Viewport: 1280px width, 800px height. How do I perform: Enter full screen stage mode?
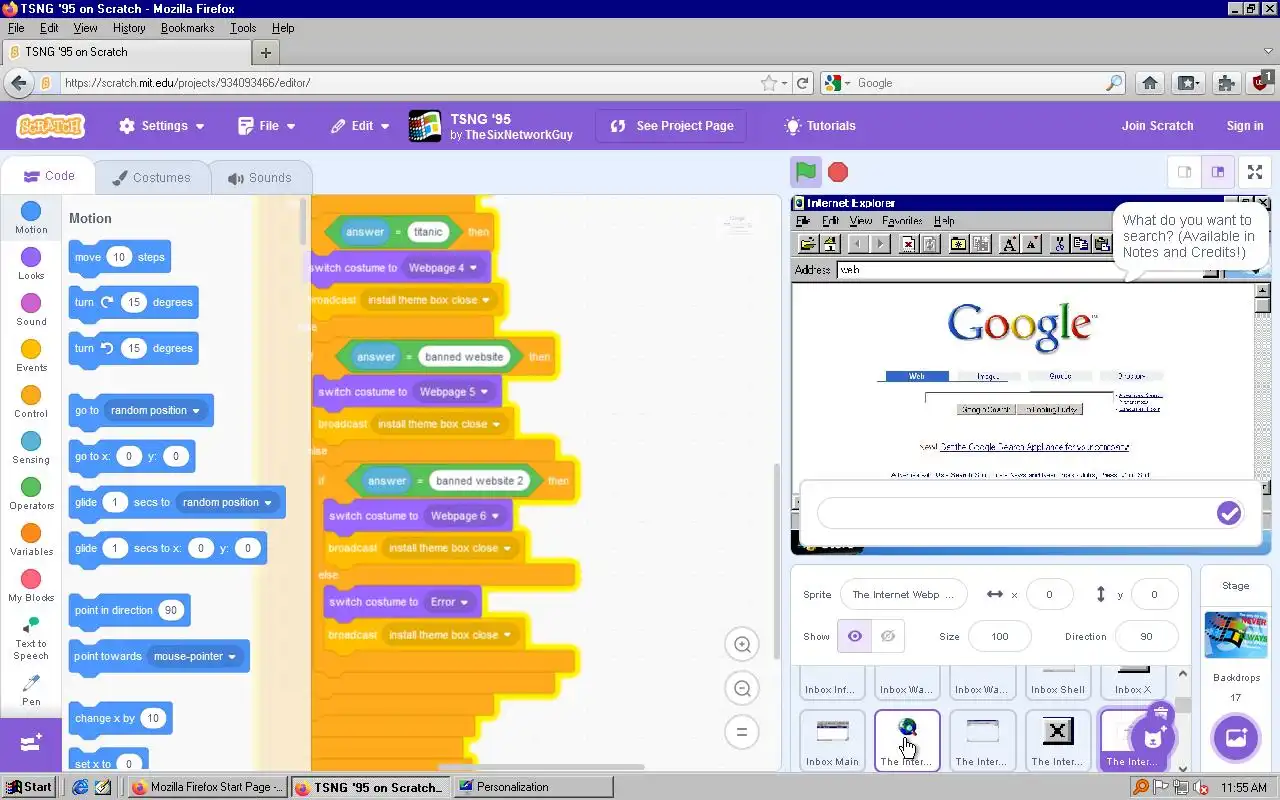pos(1255,172)
